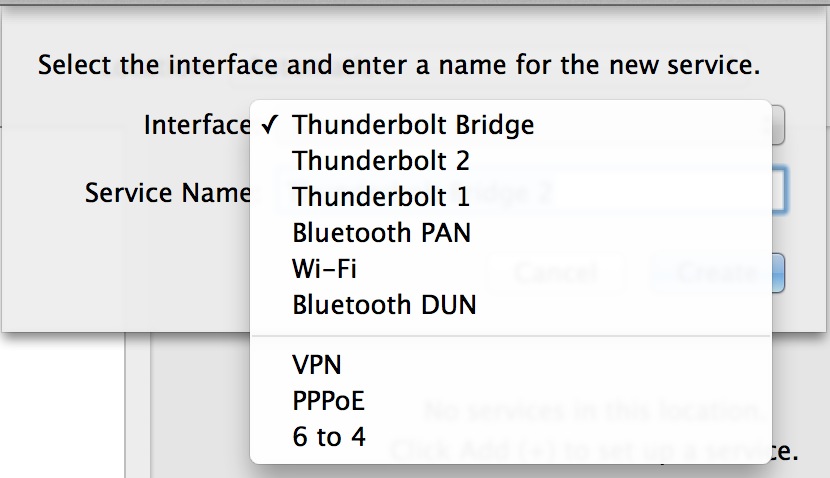
Task: Click the checkmark beside Thunderbolt Bridge
Action: point(269,125)
